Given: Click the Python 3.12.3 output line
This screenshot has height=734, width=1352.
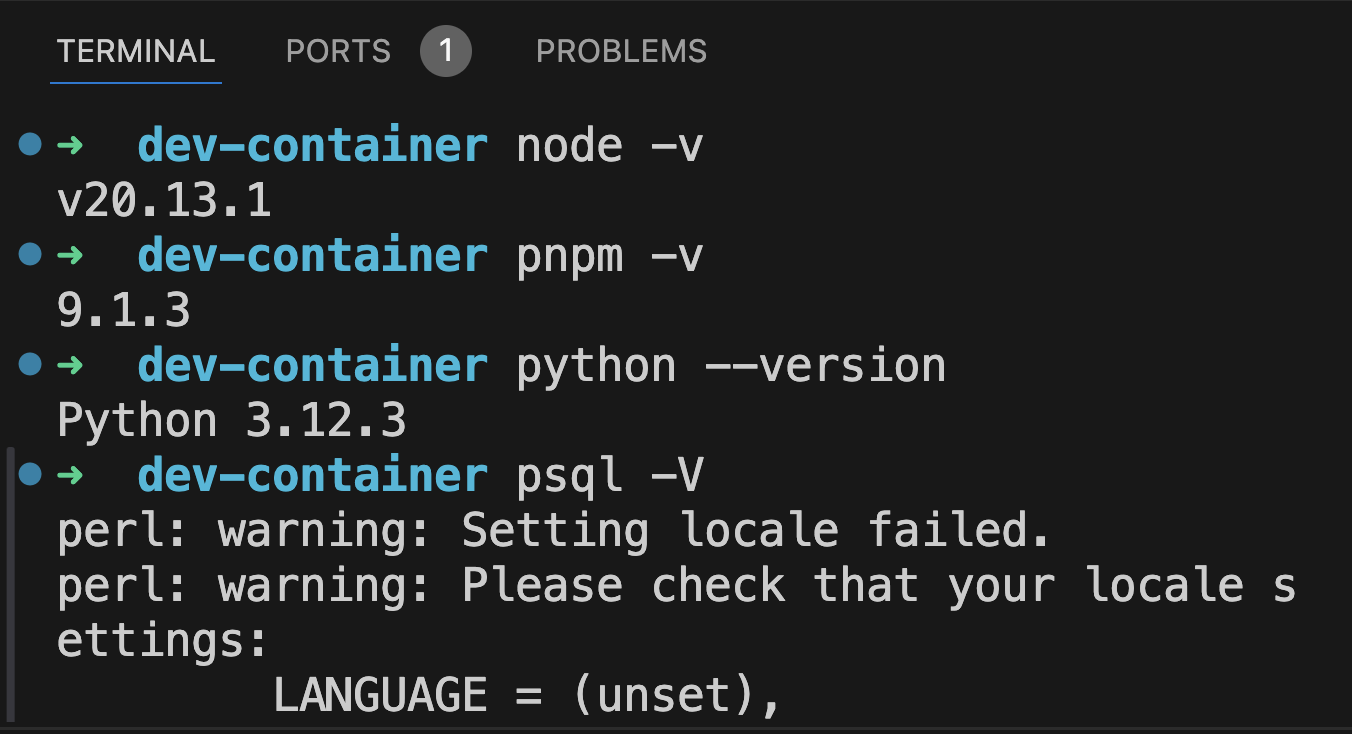Looking at the screenshot, I should 232,419.
